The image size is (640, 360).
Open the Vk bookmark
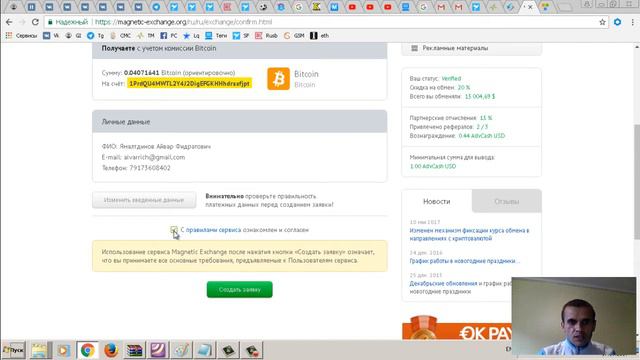[51, 36]
